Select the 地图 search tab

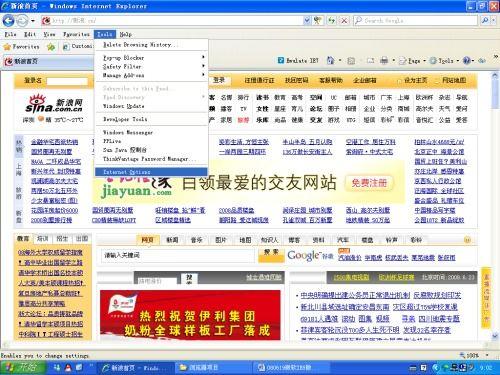245,240
